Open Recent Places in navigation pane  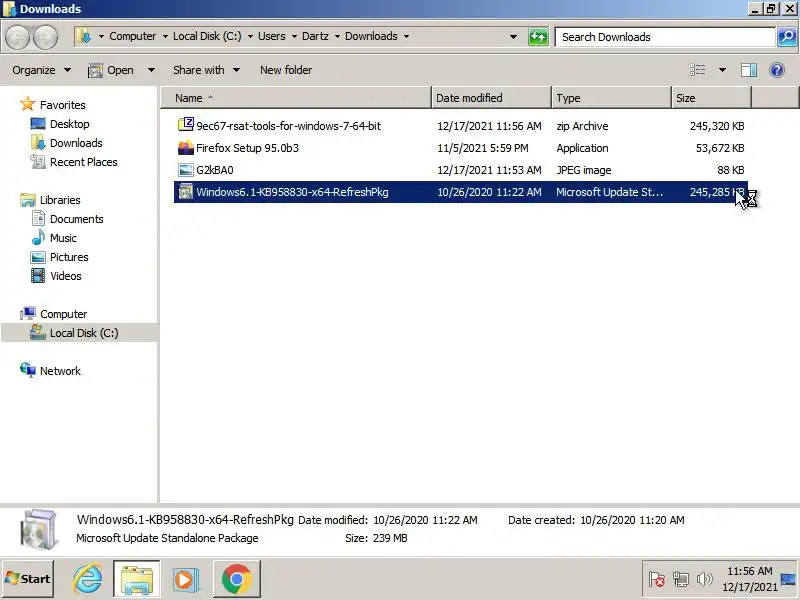(x=84, y=162)
